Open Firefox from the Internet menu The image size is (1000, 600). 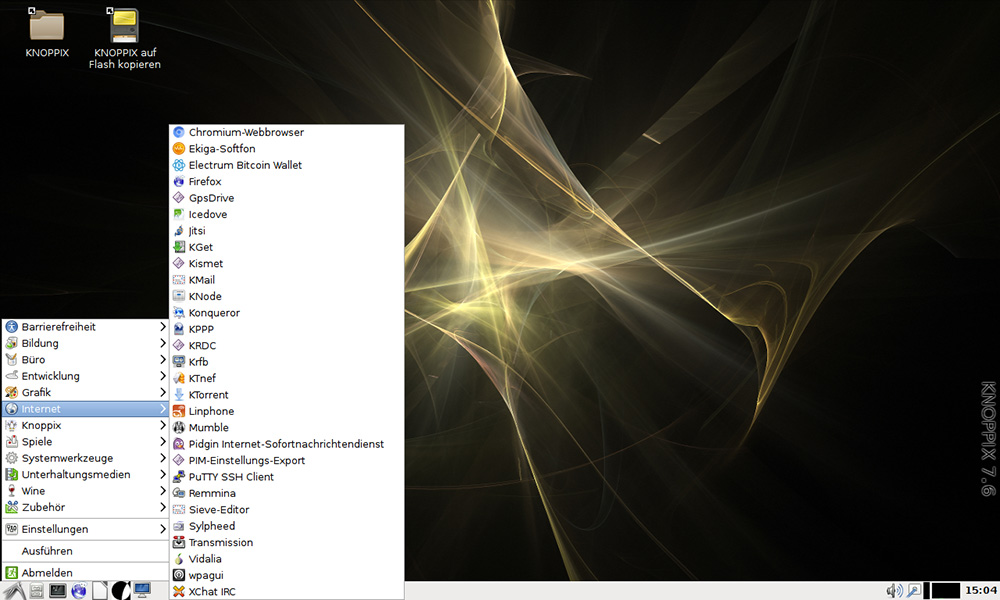pos(204,182)
